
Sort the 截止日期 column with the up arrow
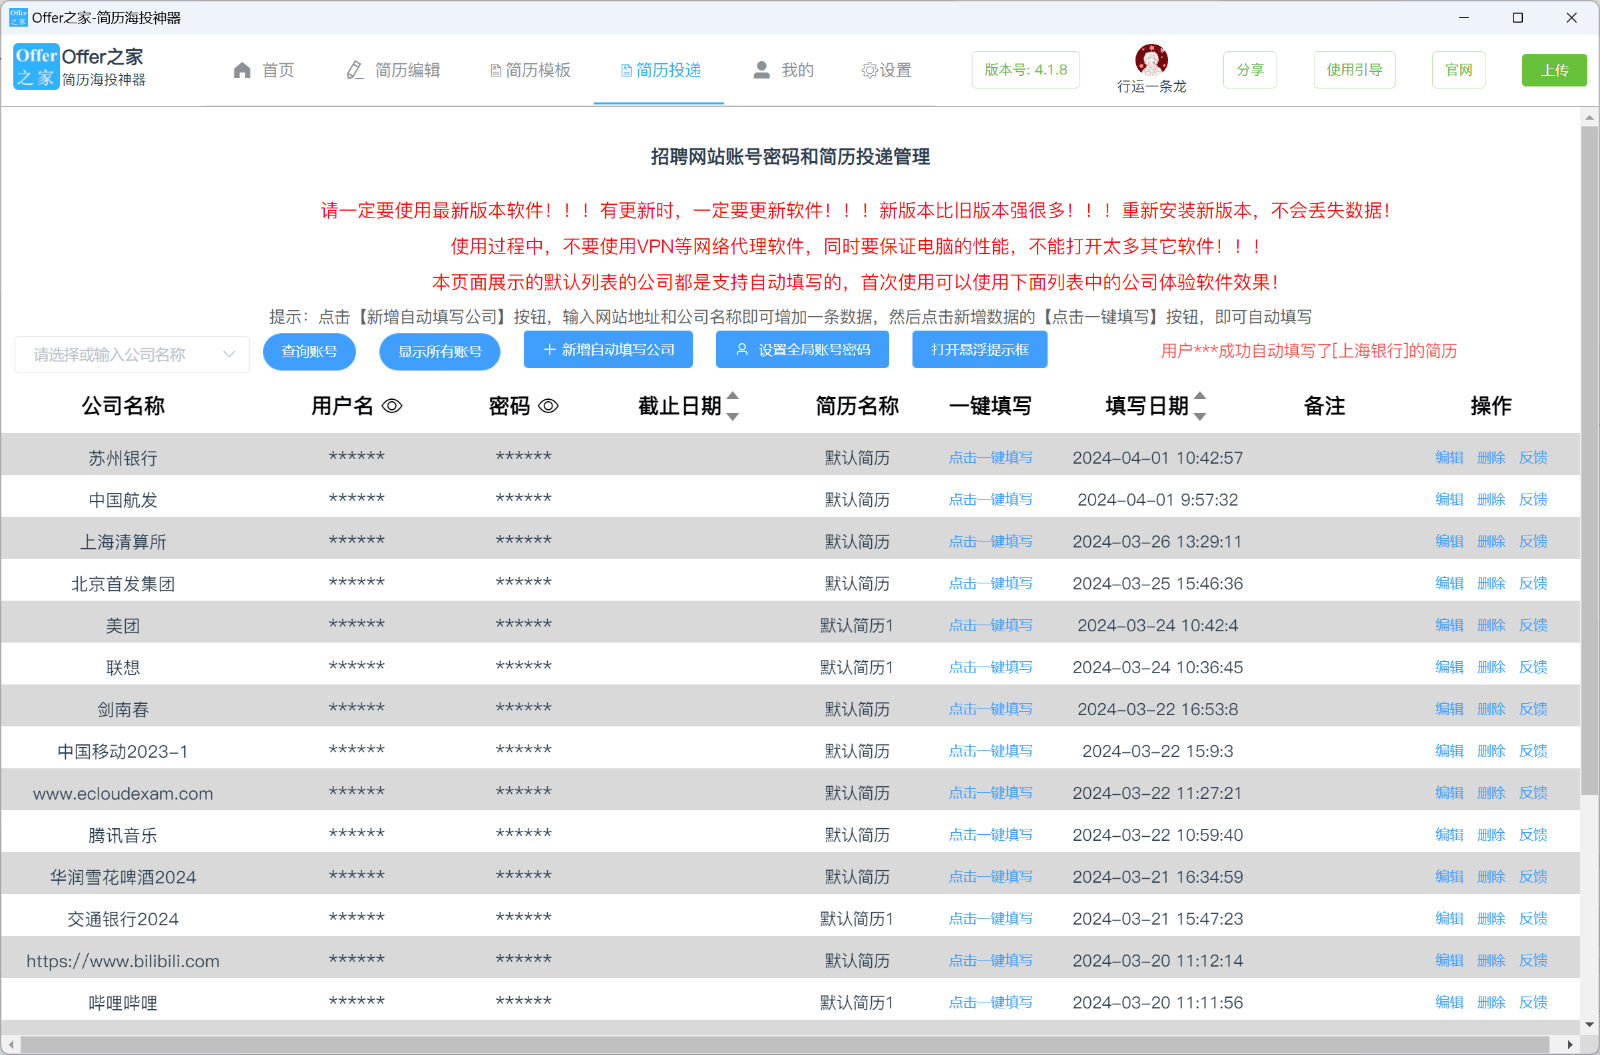[x=734, y=397]
